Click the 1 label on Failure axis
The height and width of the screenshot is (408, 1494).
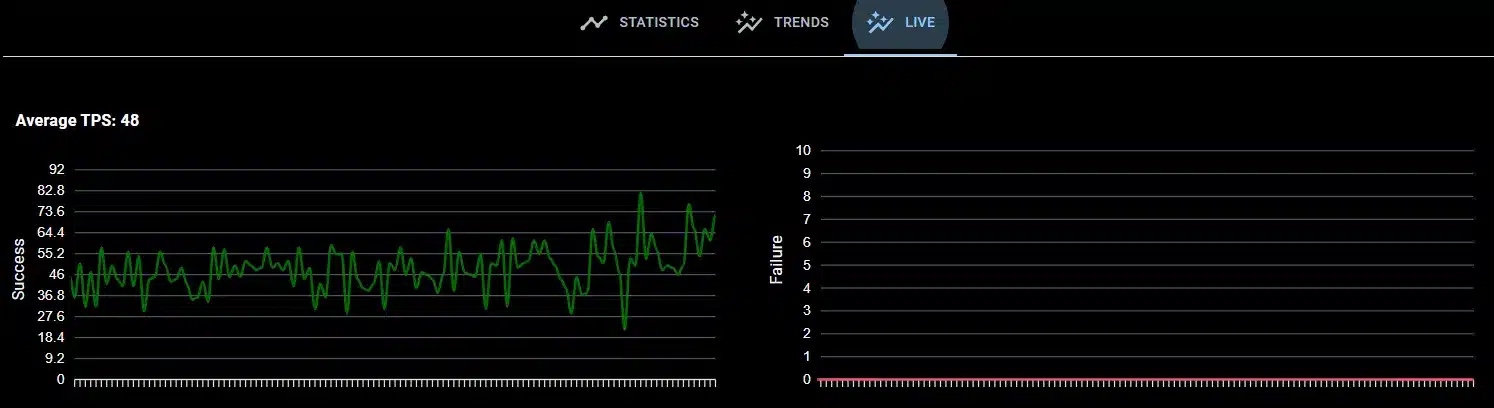coord(806,357)
